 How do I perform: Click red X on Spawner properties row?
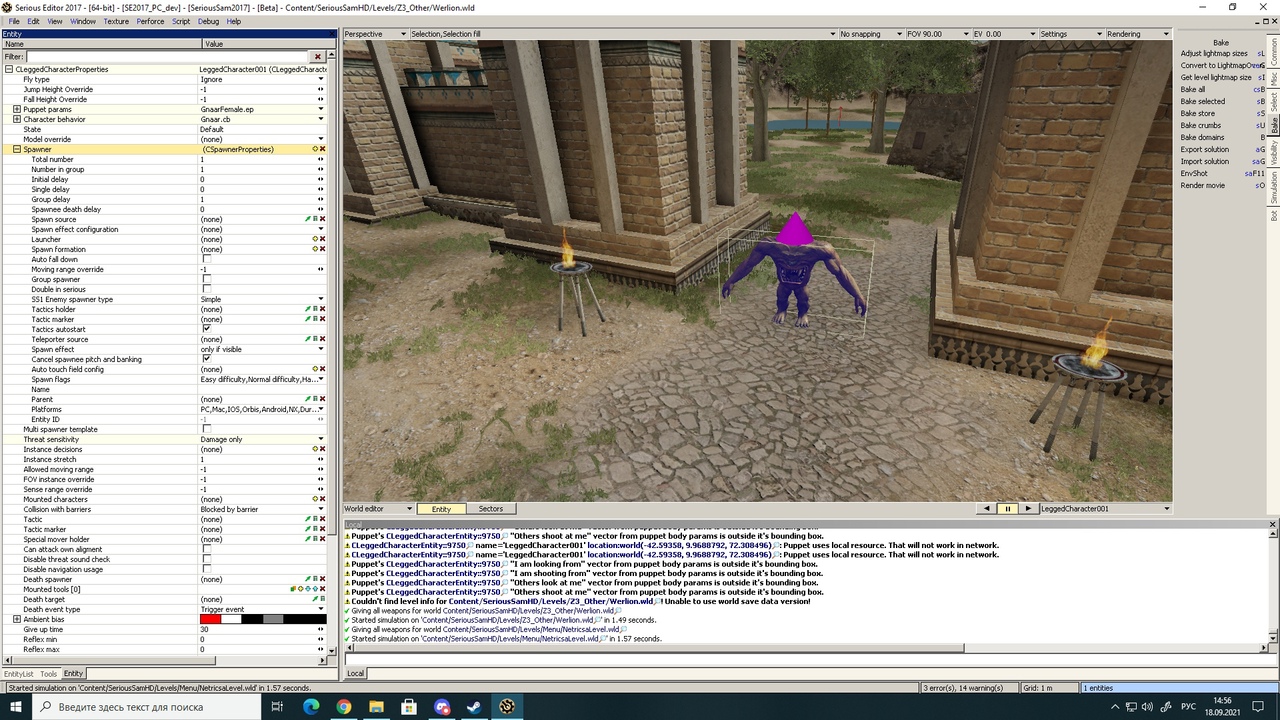[322, 149]
